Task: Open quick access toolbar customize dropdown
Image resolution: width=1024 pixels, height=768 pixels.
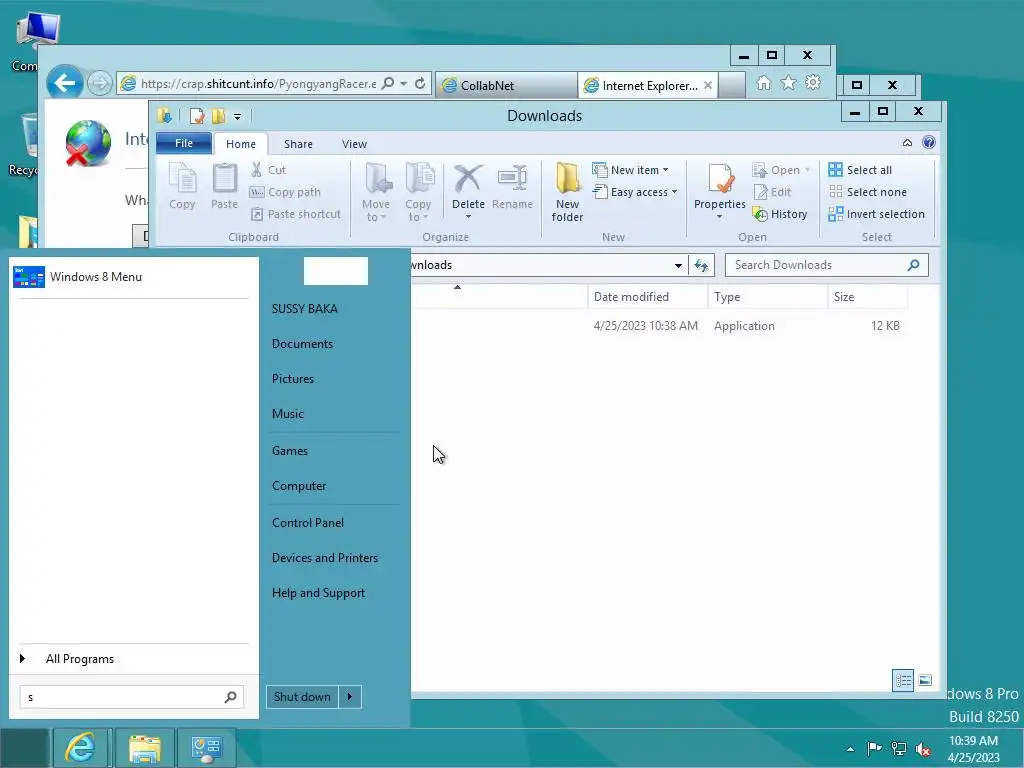Action: (x=238, y=116)
